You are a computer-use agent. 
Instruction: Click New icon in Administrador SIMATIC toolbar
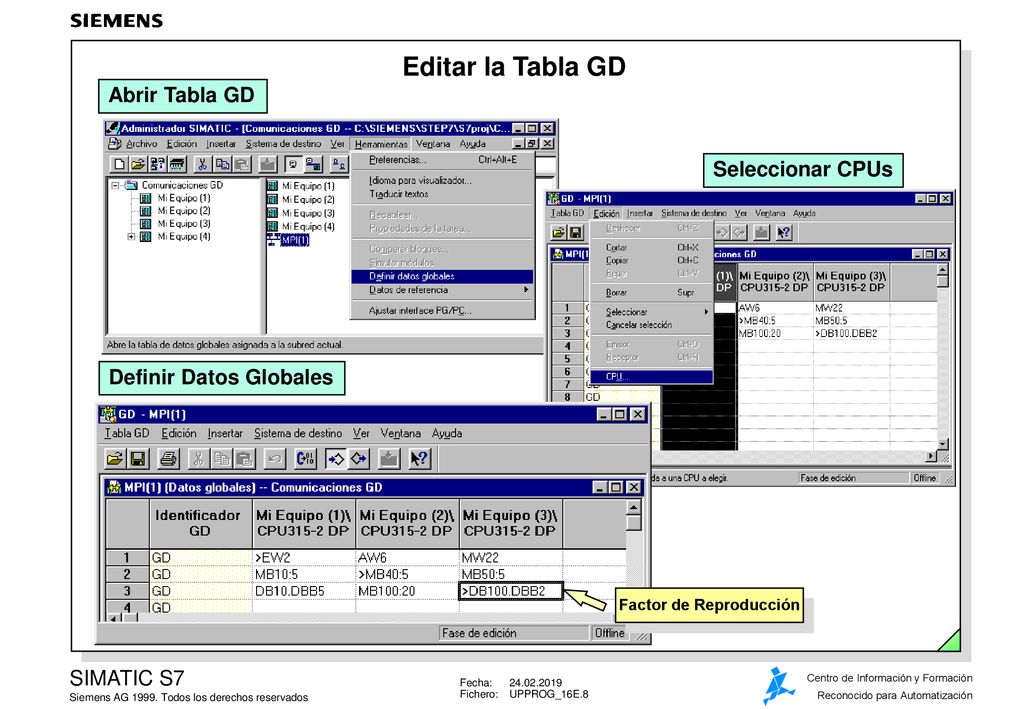(120, 165)
